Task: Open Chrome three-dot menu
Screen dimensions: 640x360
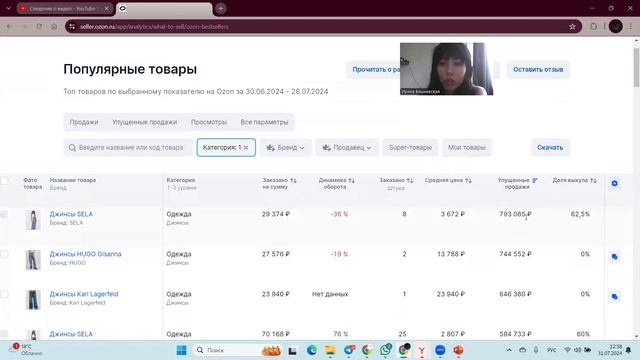Action: [x=631, y=27]
